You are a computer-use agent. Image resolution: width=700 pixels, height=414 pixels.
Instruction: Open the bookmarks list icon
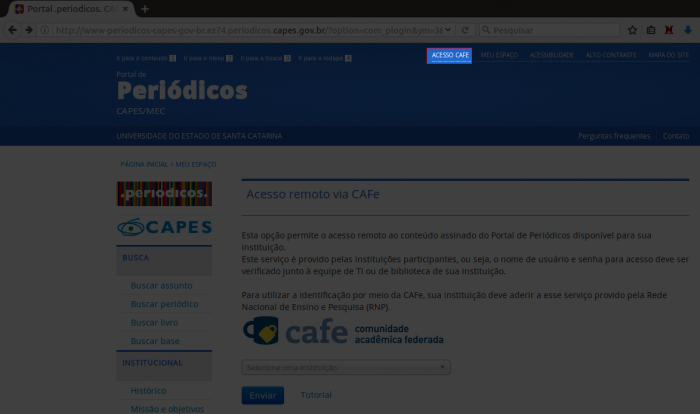click(x=651, y=30)
